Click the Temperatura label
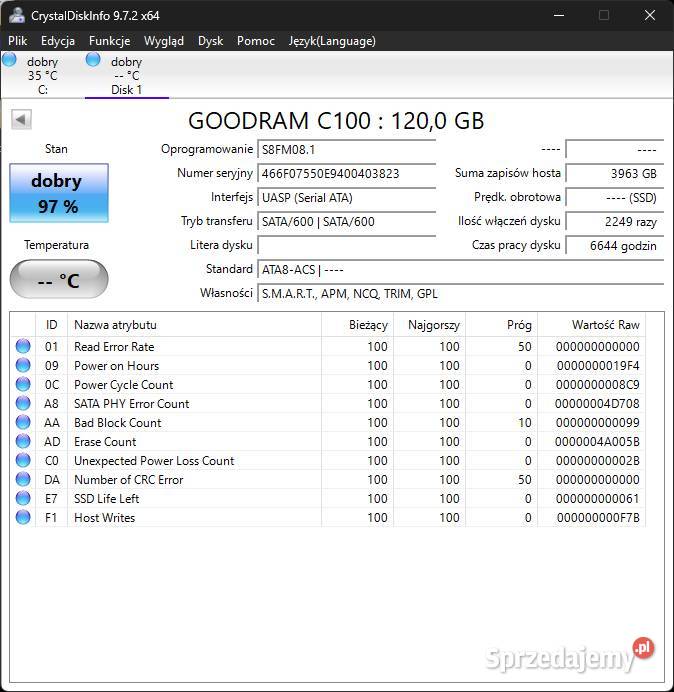The image size is (674, 692). pyautogui.click(x=56, y=245)
